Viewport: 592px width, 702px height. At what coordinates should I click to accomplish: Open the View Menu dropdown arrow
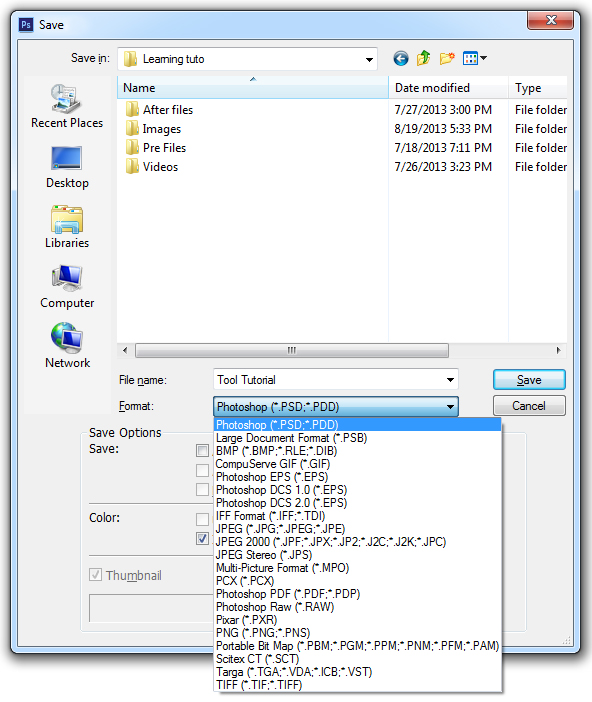(x=484, y=58)
